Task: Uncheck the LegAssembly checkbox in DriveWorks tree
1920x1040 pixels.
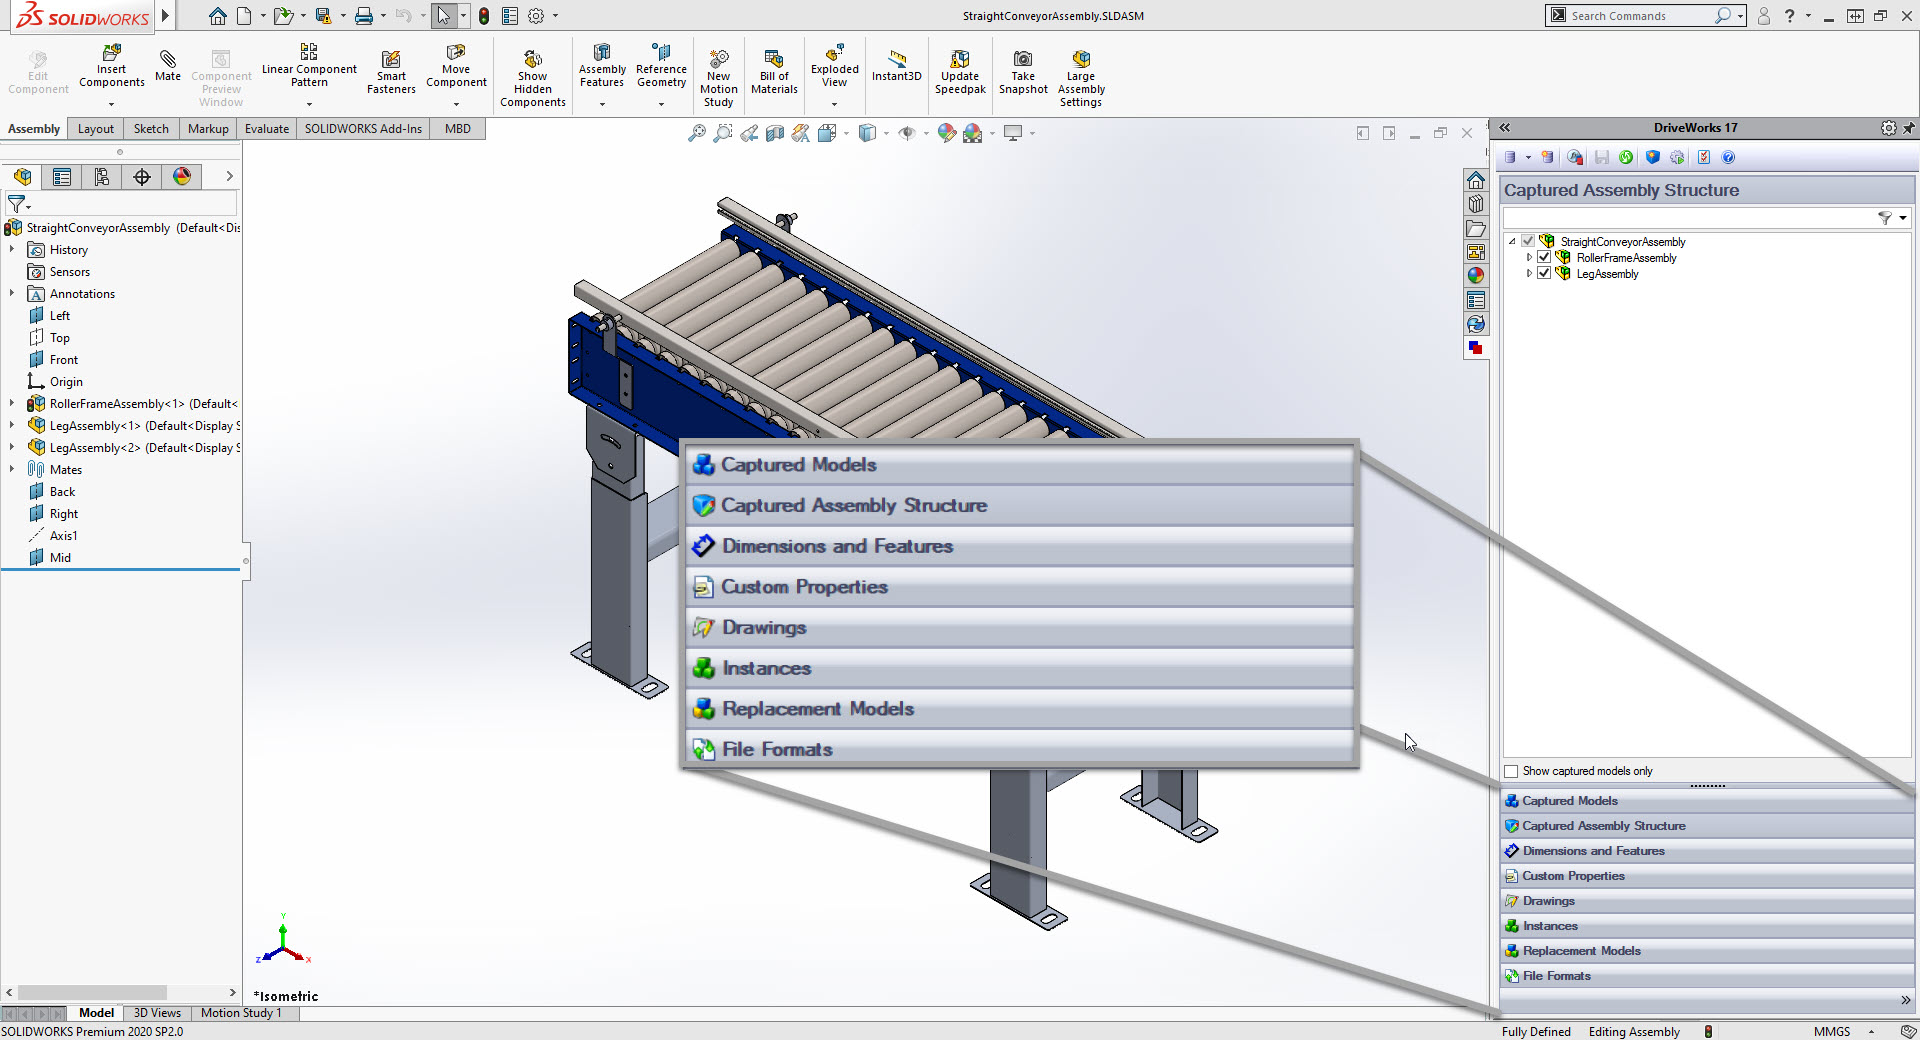Action: (1543, 273)
